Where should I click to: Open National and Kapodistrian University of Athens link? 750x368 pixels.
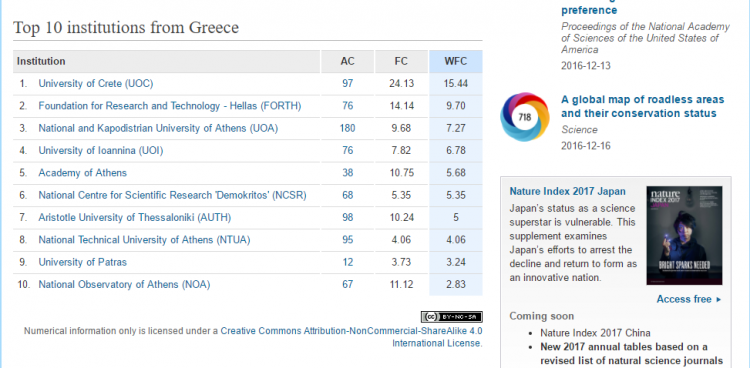(x=158, y=128)
